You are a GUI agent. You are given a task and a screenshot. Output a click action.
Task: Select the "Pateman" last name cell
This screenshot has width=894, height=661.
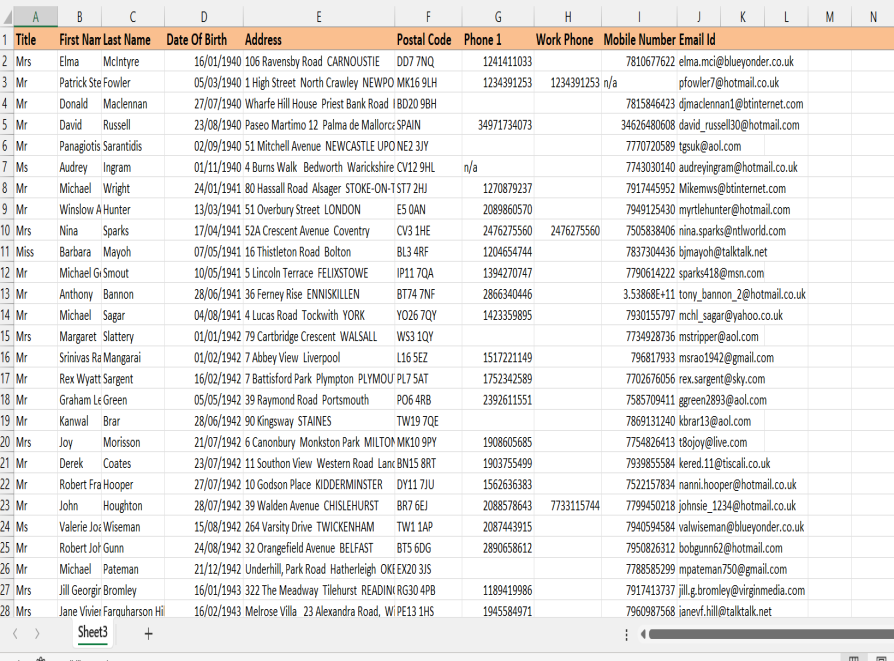pos(133,569)
